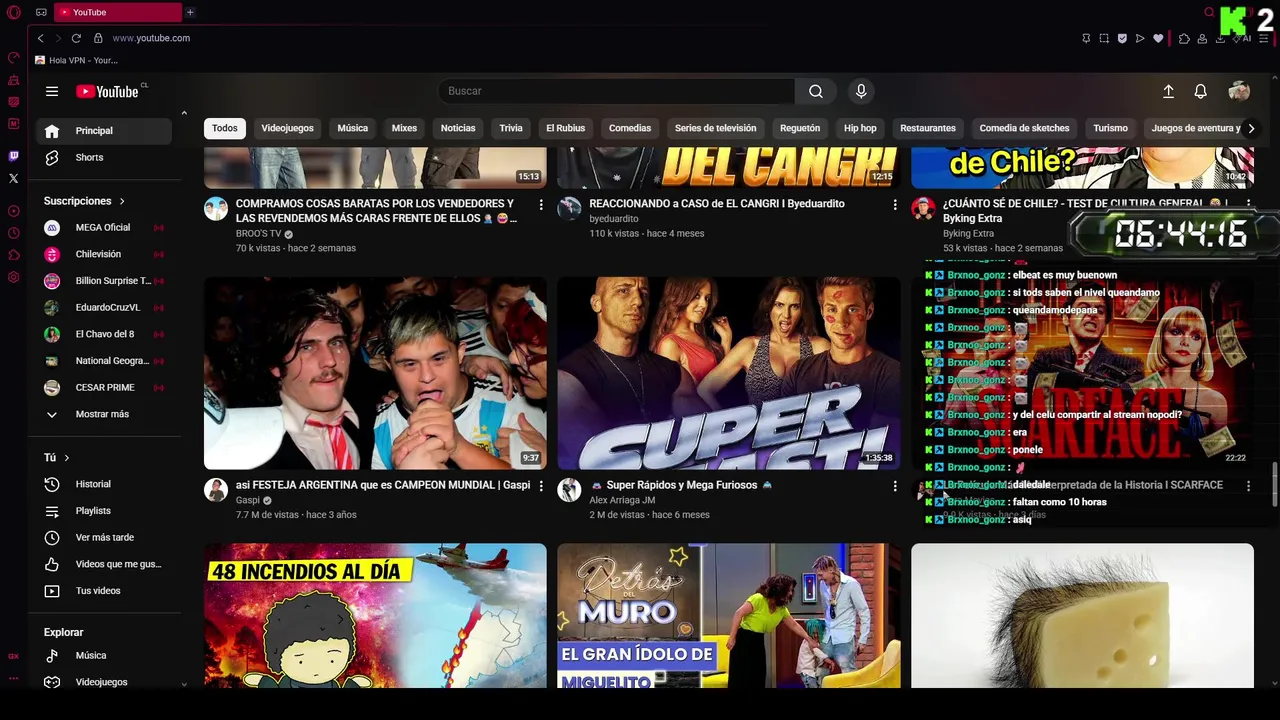The image size is (1280, 720).
Task: Go back to previous page
Action: tap(40, 38)
